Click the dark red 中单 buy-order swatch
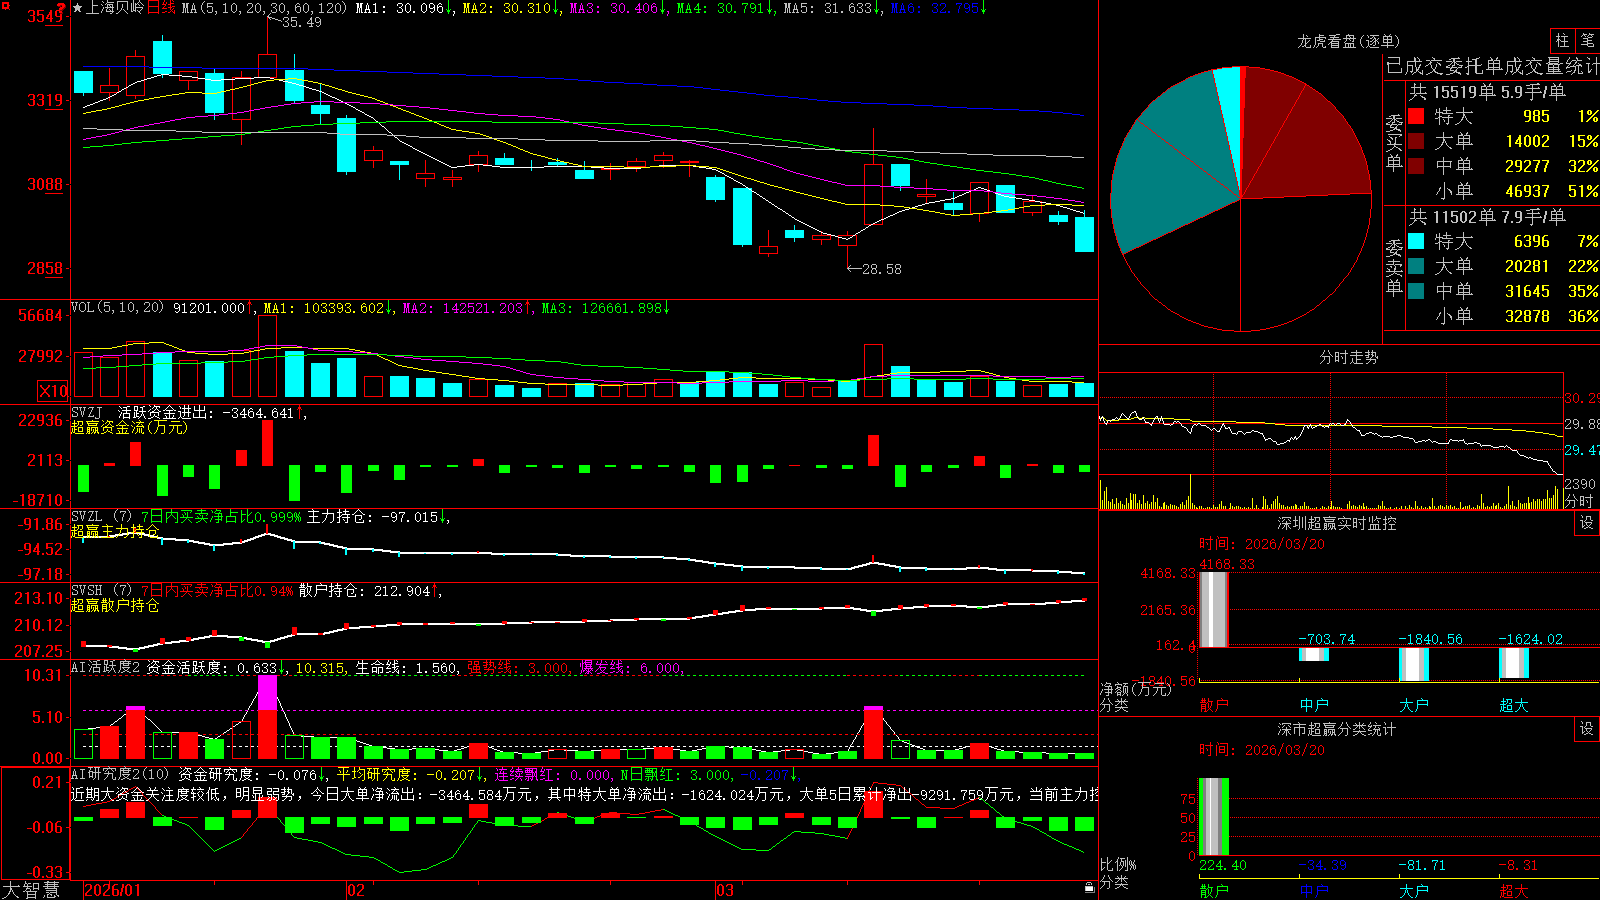The width and height of the screenshot is (1600, 900). 1416,166
